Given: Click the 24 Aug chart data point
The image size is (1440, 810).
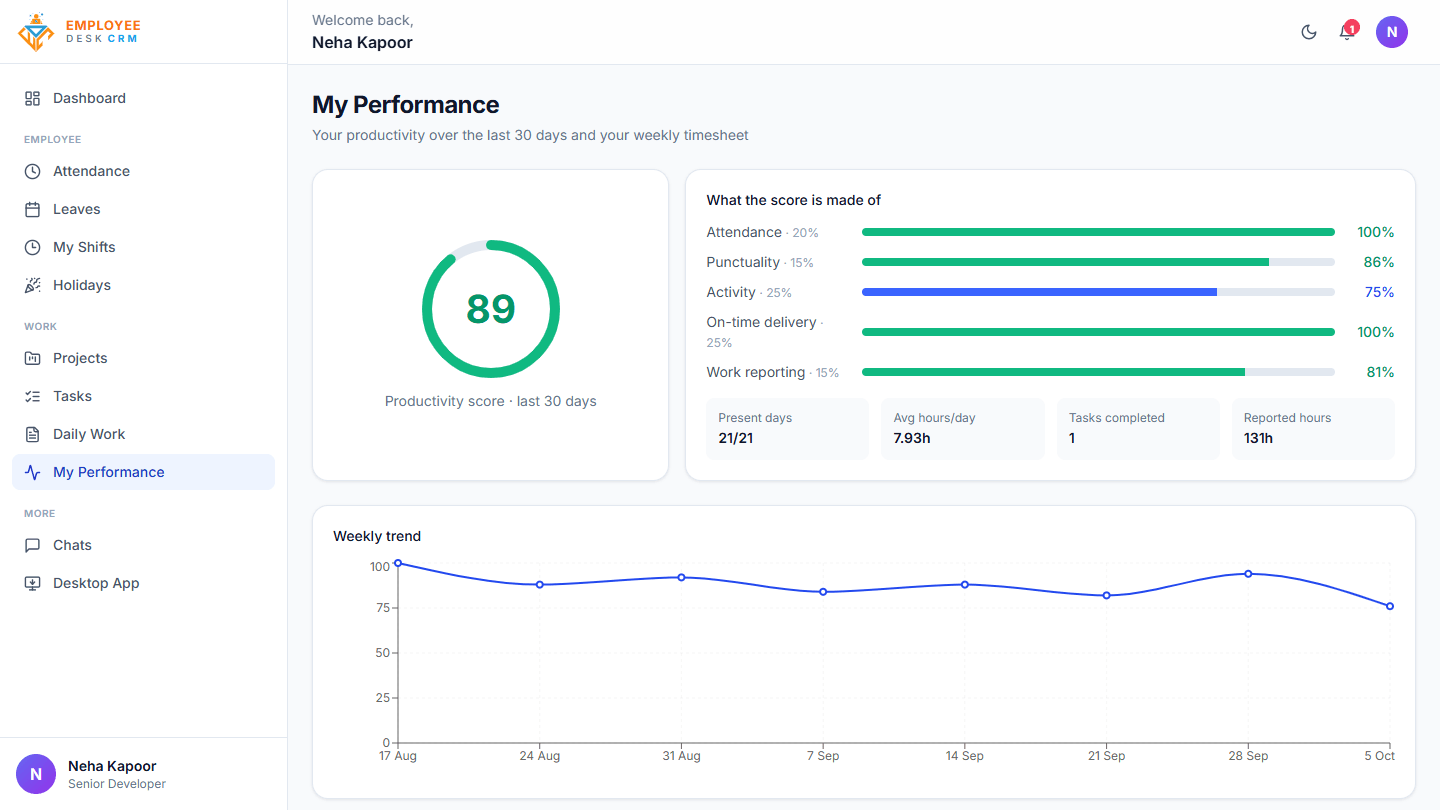Looking at the screenshot, I should point(540,585).
